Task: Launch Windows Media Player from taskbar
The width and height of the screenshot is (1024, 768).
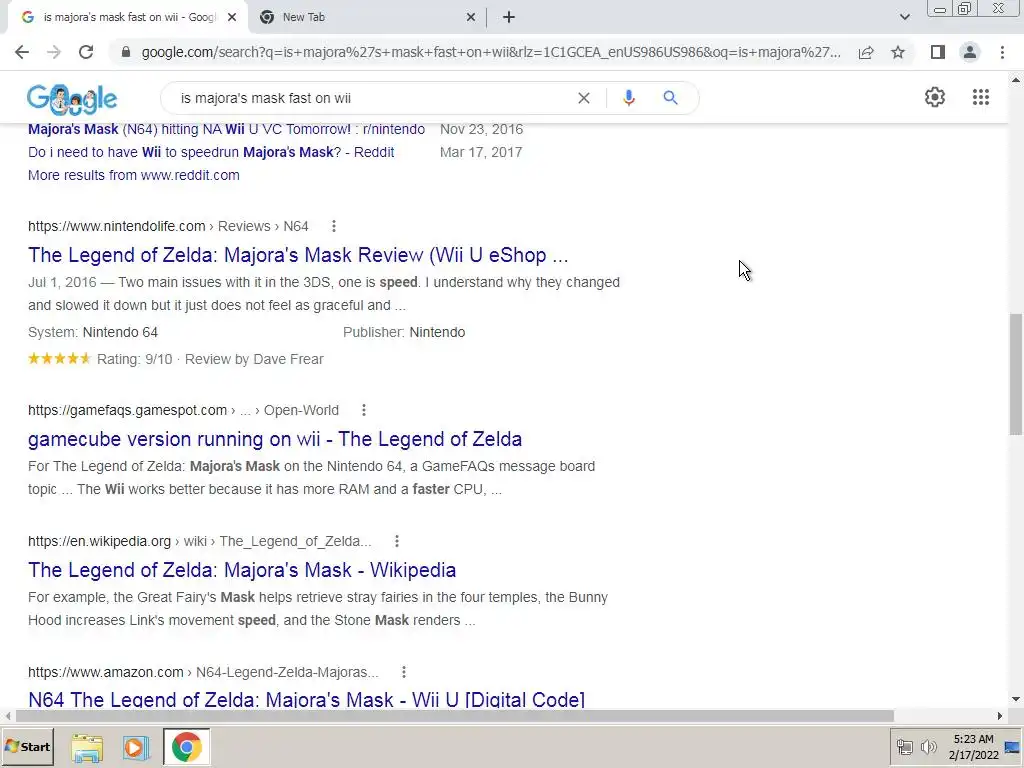Action: coord(136,747)
